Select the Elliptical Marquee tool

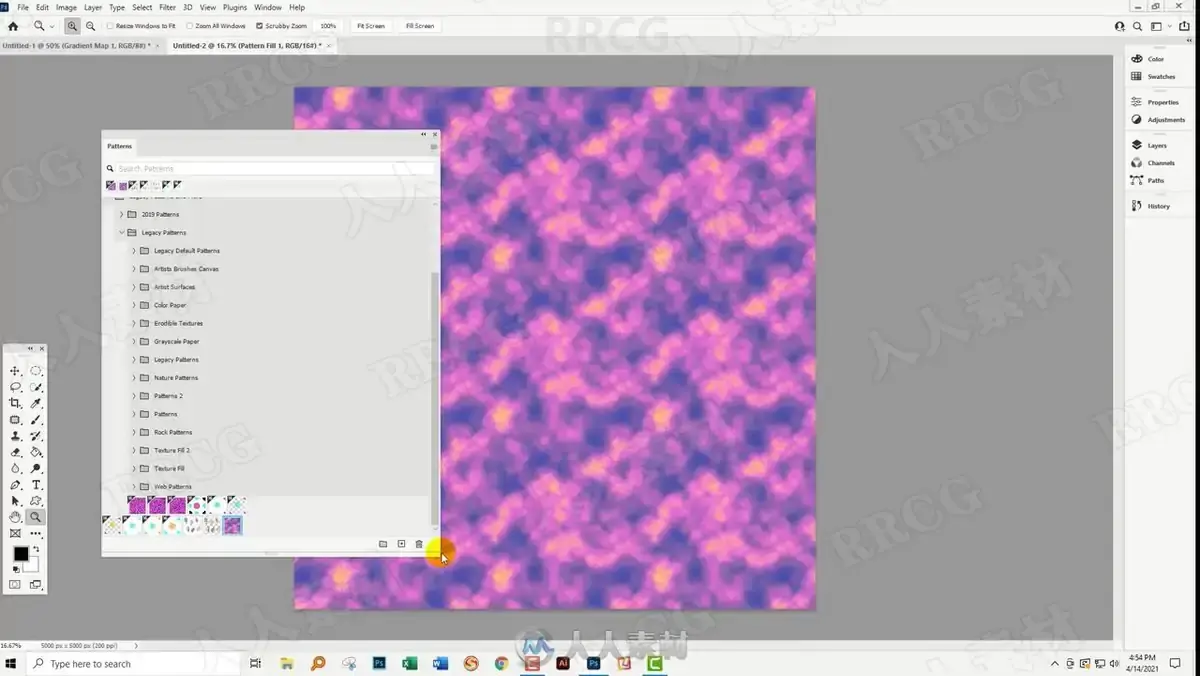pyautogui.click(x=36, y=371)
